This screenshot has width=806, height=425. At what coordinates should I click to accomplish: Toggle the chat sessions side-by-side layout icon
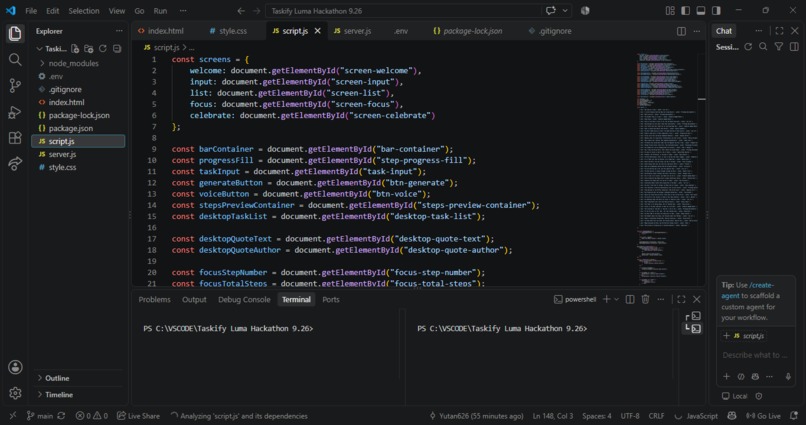[794, 47]
